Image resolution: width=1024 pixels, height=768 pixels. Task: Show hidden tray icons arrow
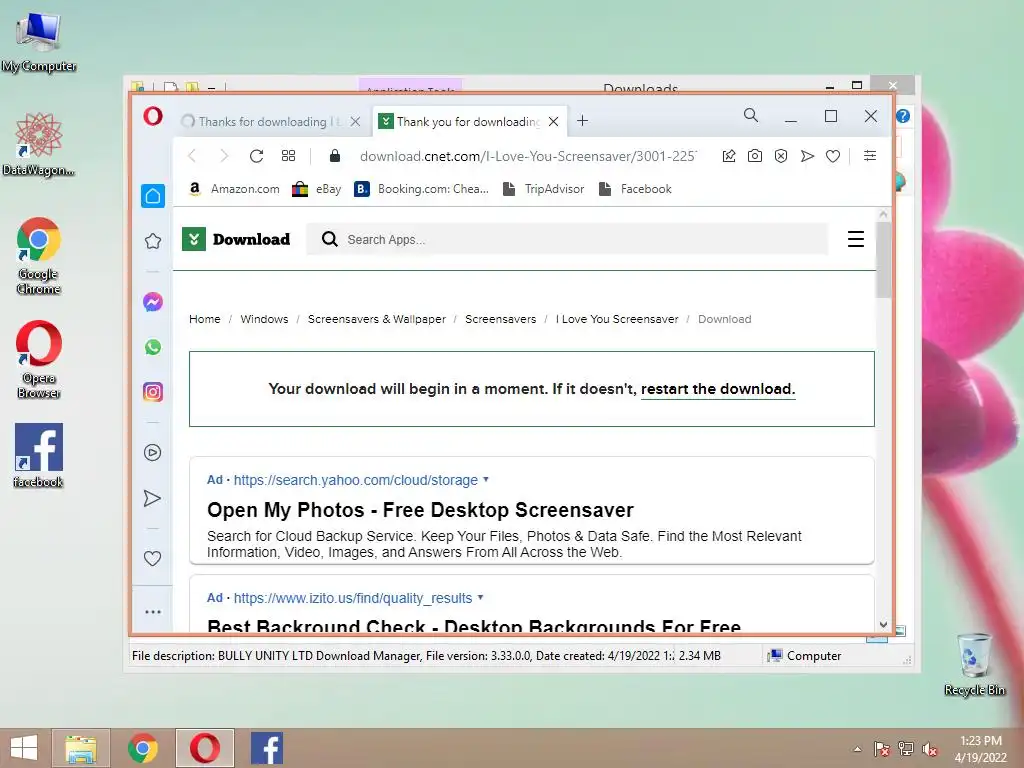coord(857,749)
